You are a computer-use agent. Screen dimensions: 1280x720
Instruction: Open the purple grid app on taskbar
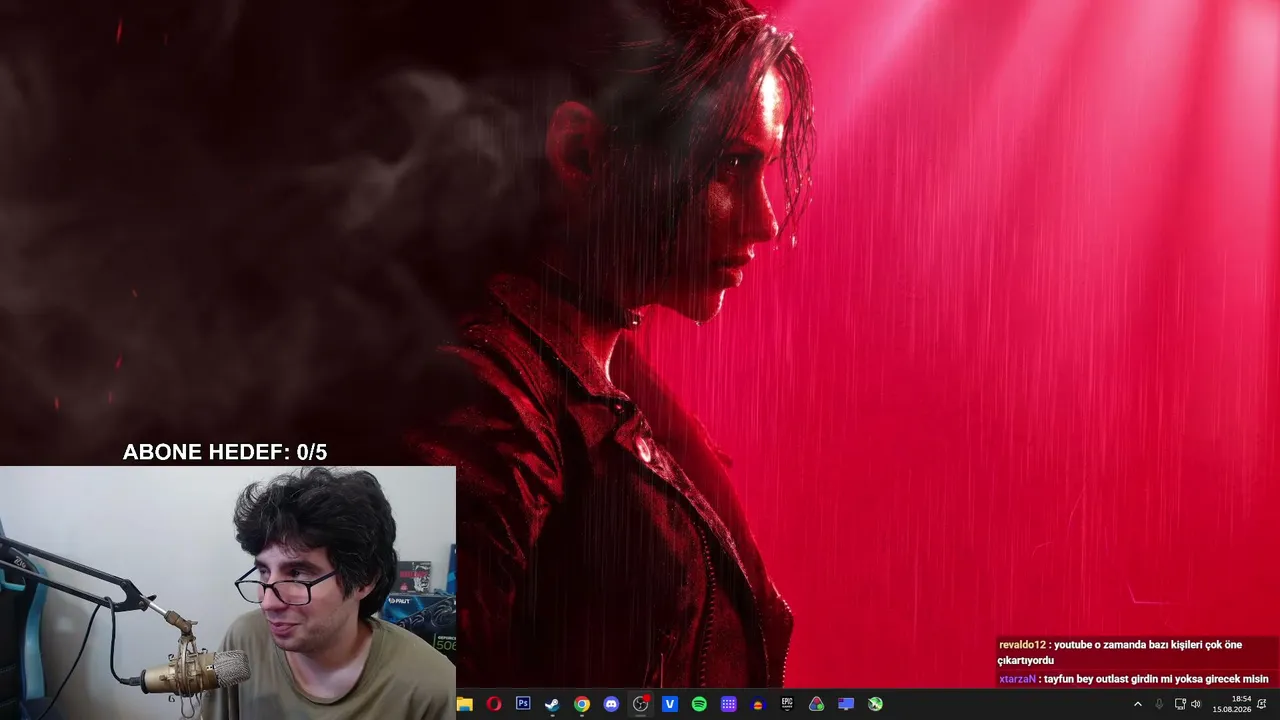click(x=729, y=704)
